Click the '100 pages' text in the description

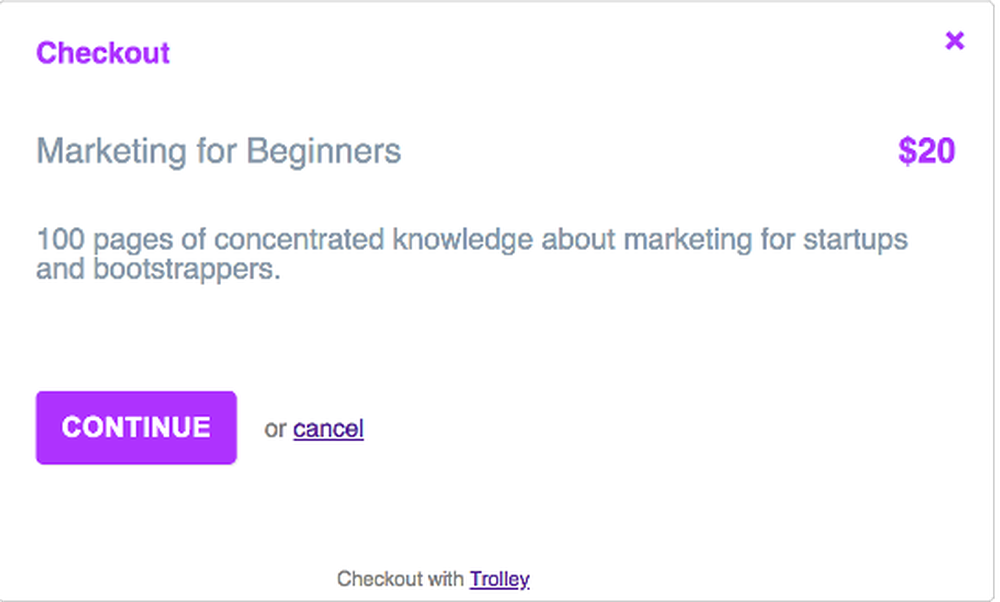point(105,240)
